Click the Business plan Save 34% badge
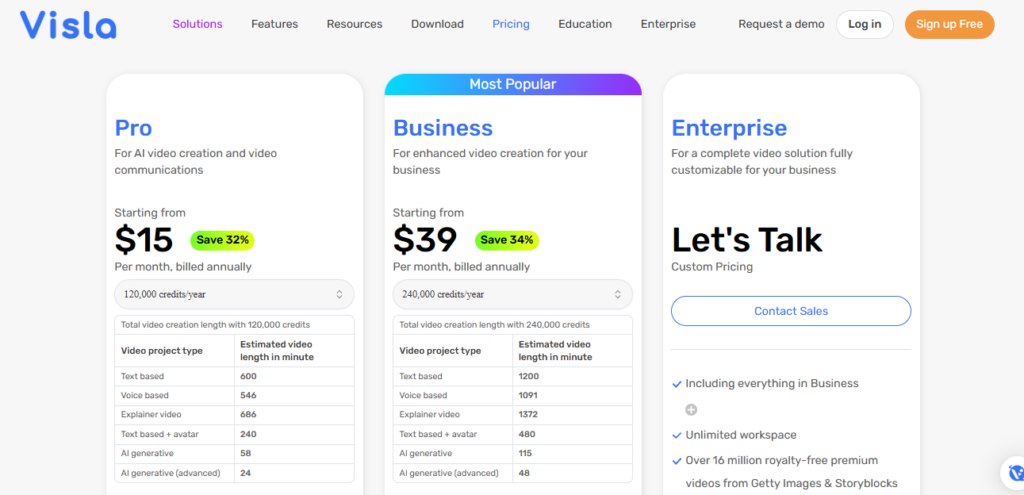Viewport: 1024px width, 495px height. pos(508,240)
